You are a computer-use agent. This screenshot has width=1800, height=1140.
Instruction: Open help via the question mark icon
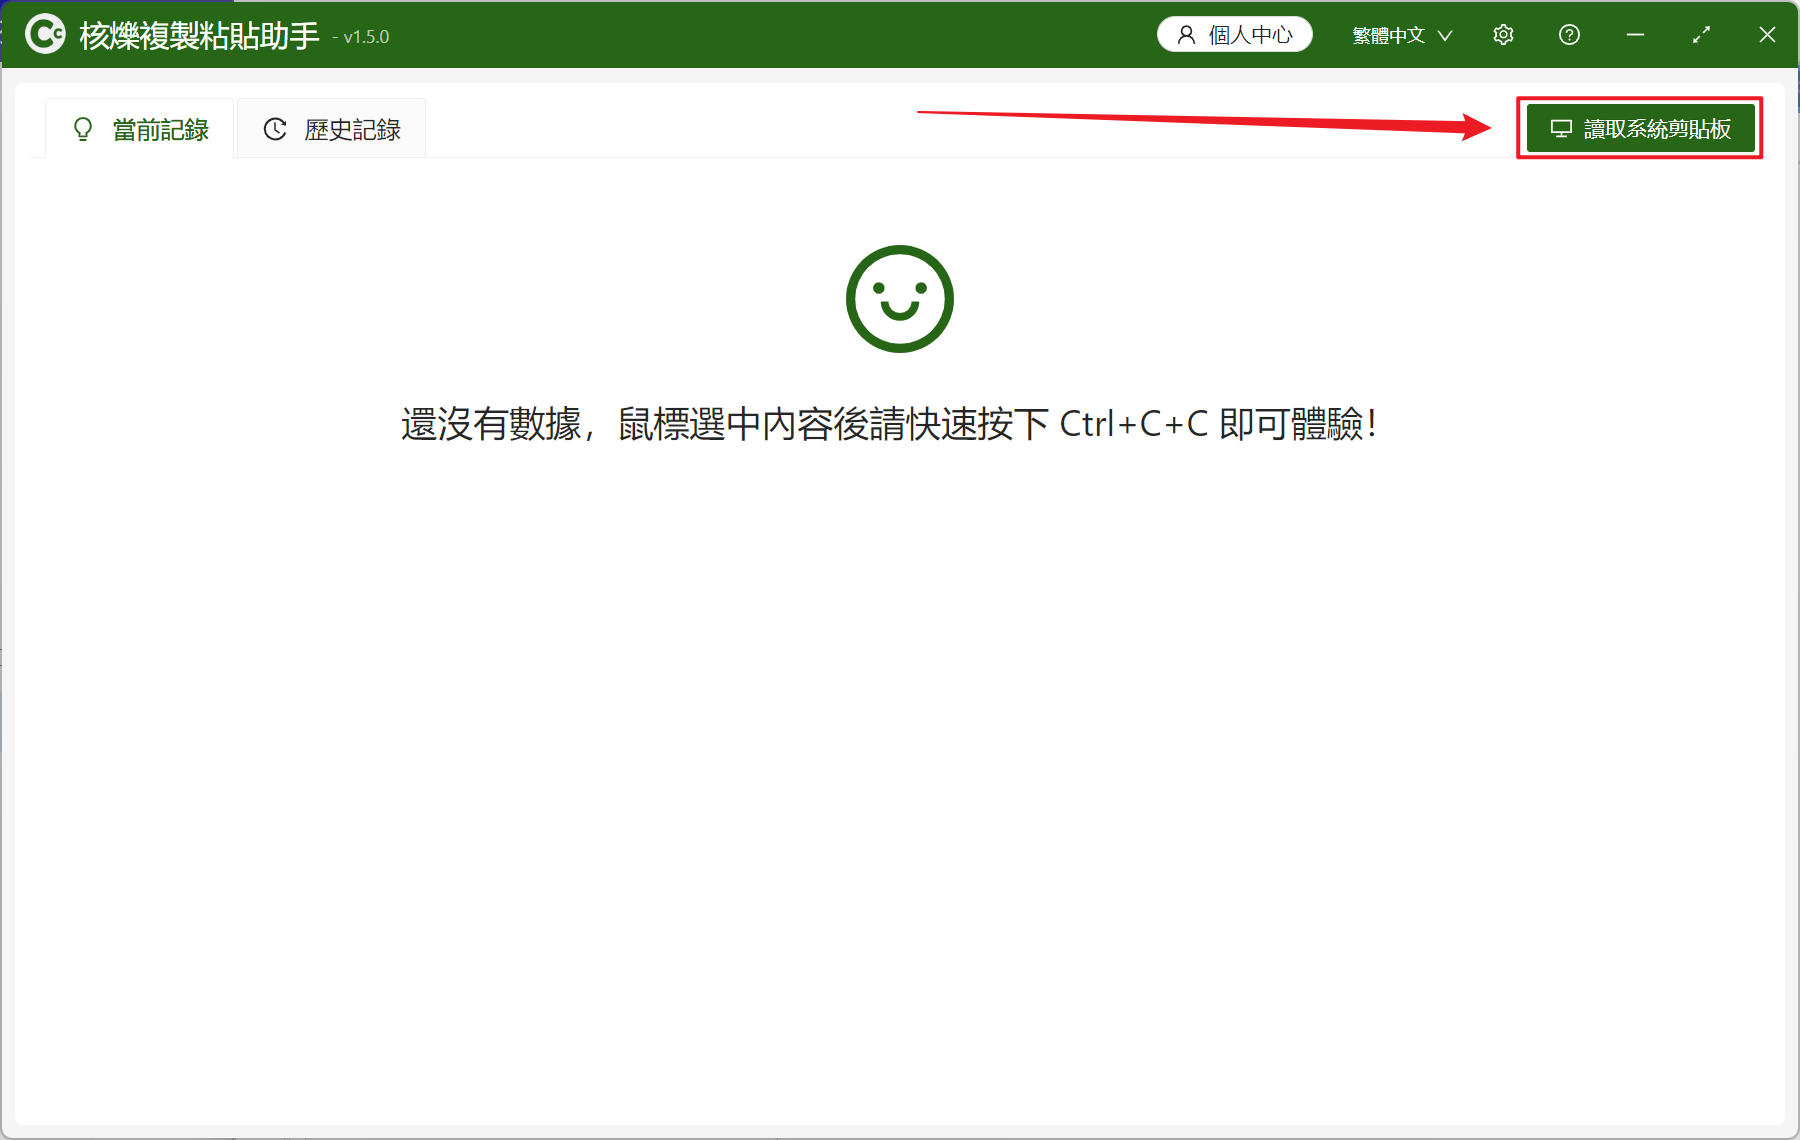pos(1569,35)
